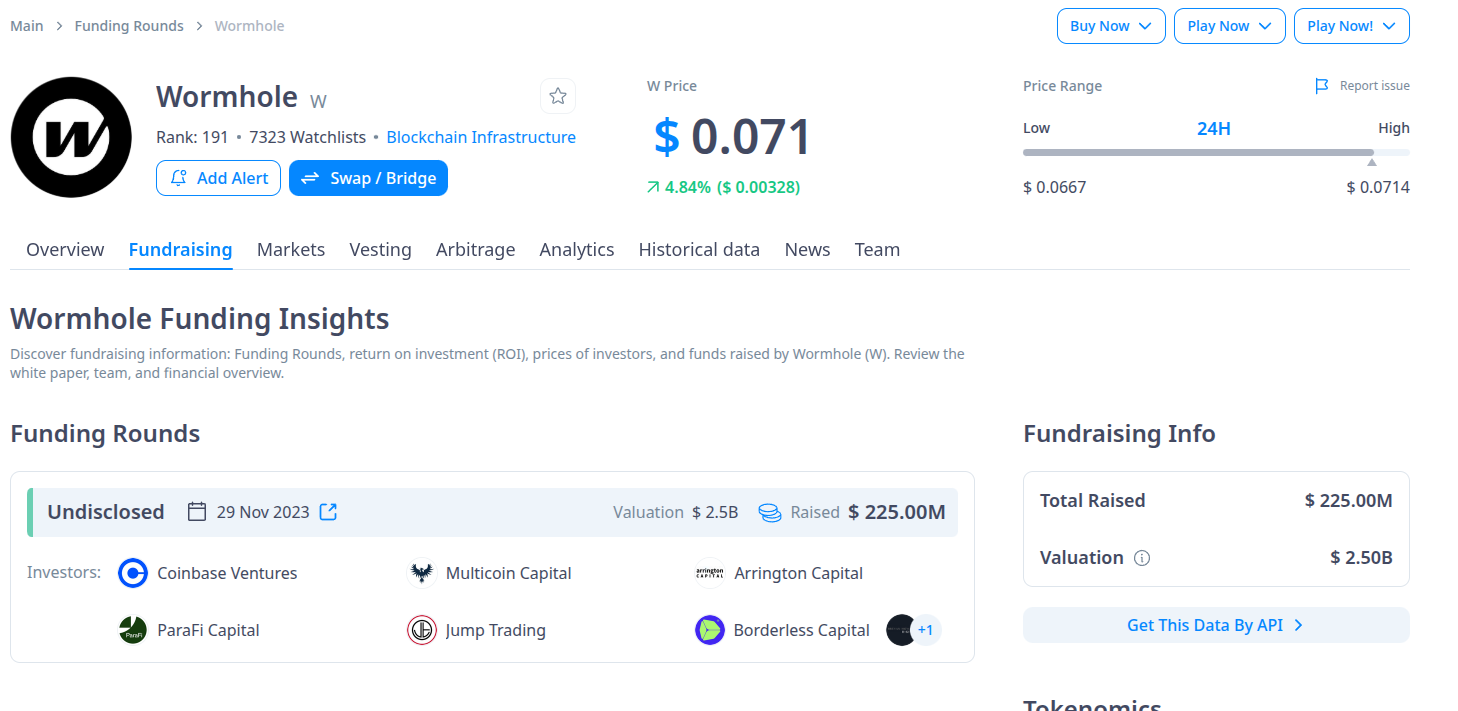The height and width of the screenshot is (711, 1458).
Task: Click the Low price $ 0.0667
Action: click(x=1054, y=187)
